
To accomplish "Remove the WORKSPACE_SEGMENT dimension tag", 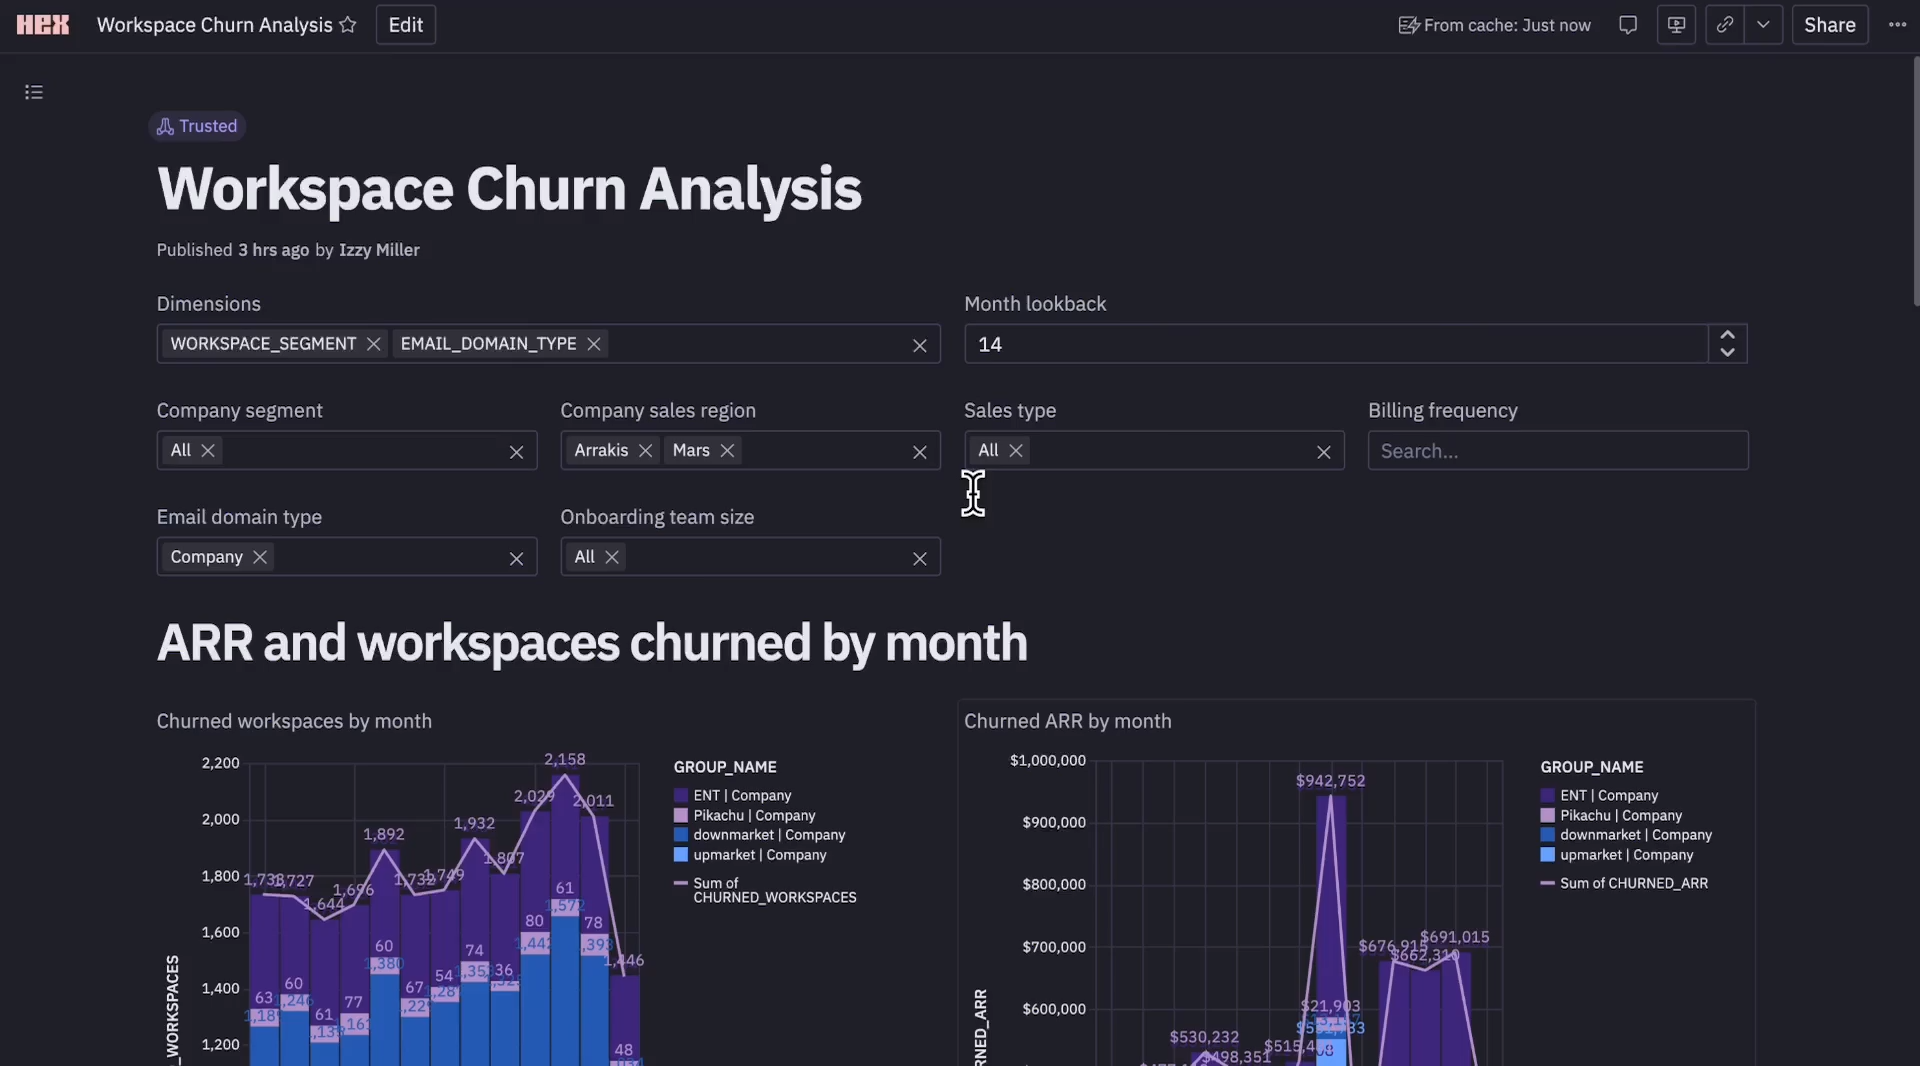I will [374, 344].
